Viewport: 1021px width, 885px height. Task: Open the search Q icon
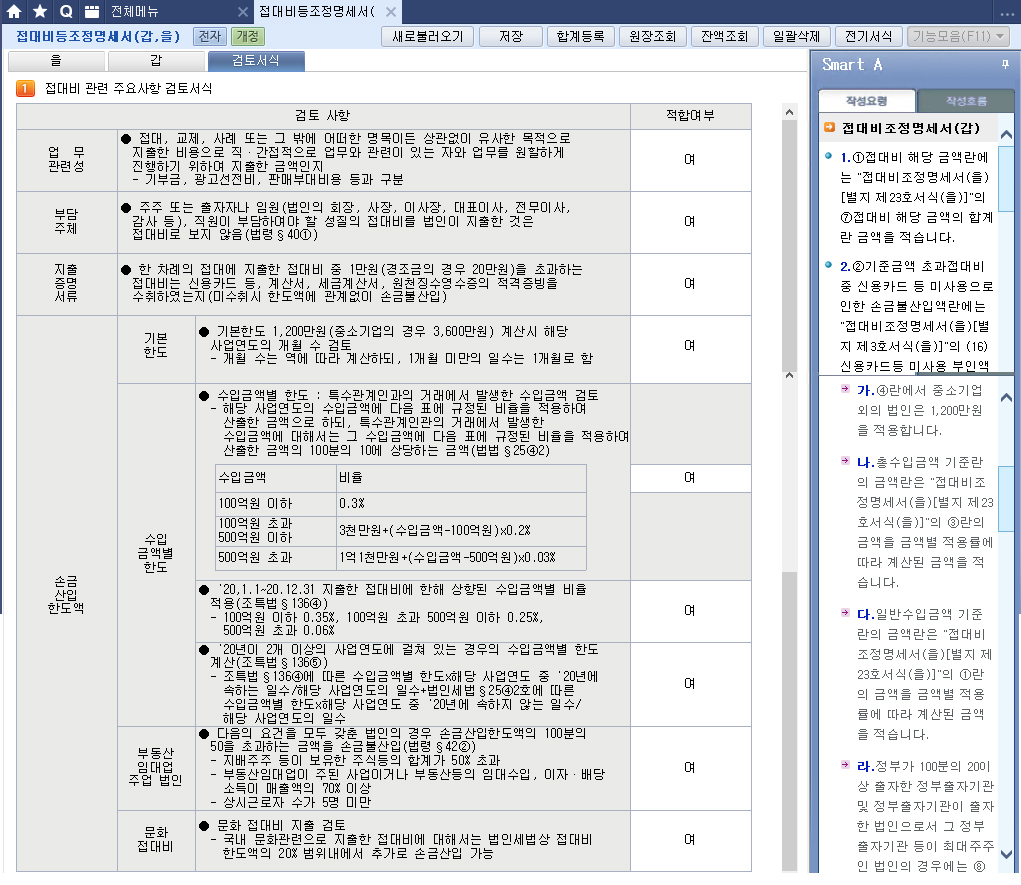tap(66, 11)
